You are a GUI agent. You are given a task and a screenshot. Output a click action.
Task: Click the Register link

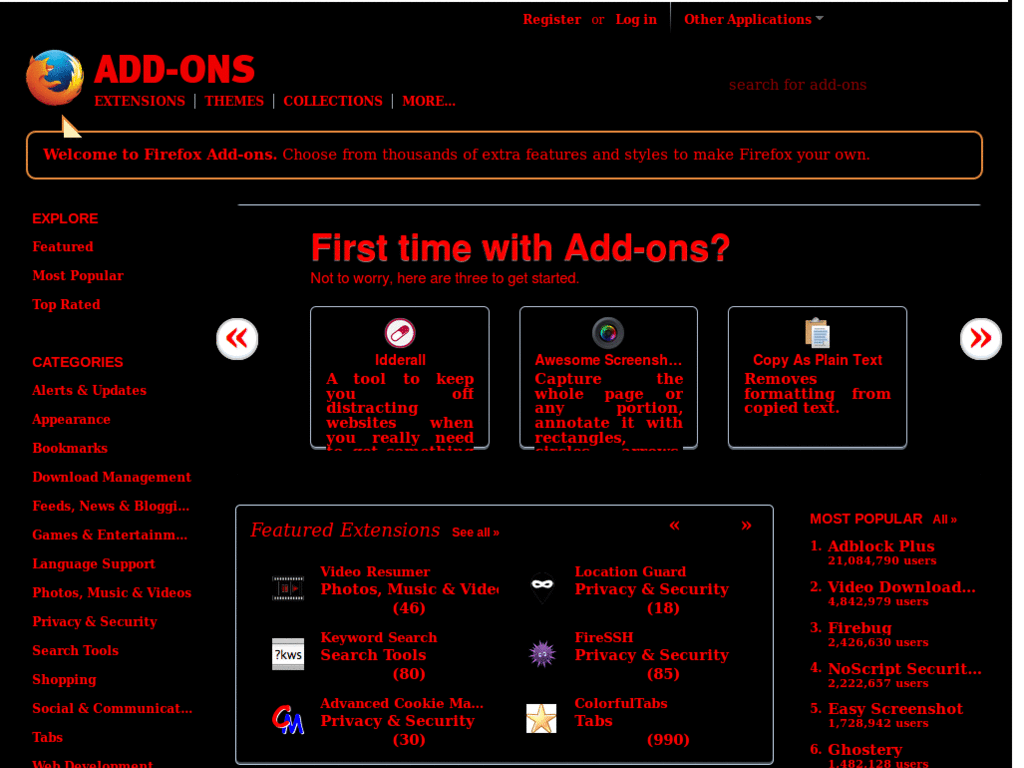tap(552, 19)
